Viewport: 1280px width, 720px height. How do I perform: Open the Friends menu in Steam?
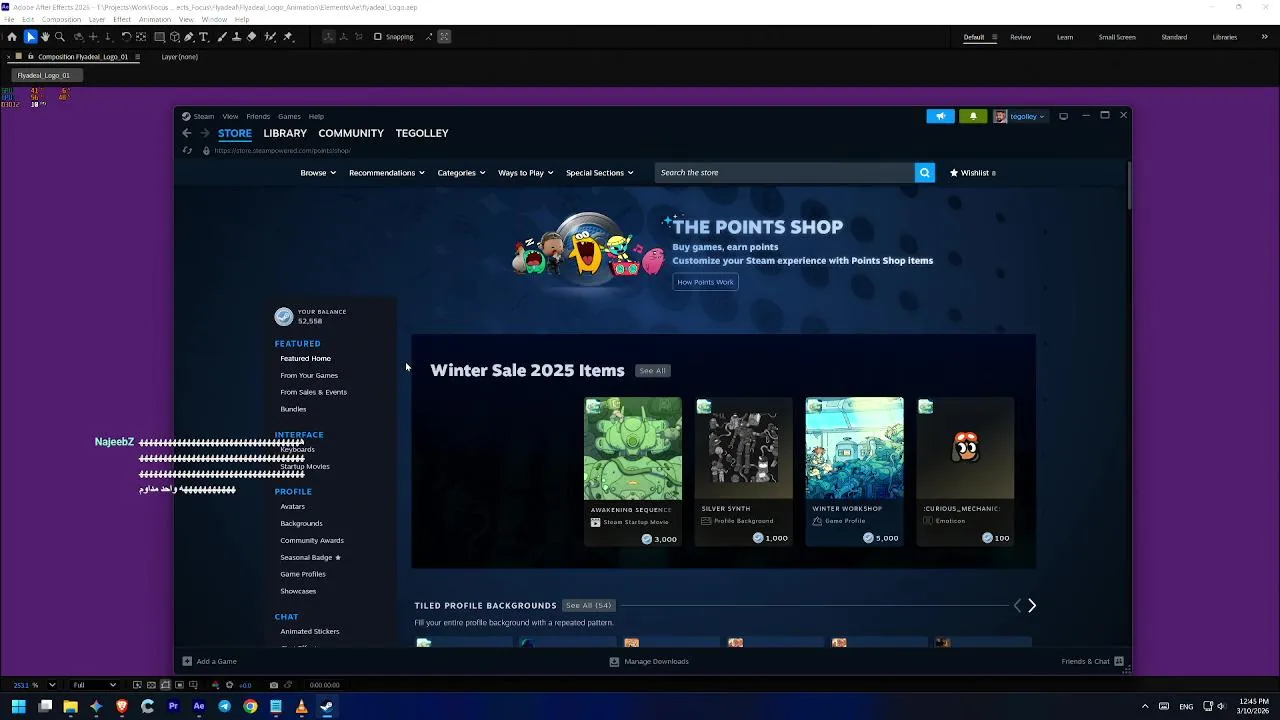pos(258,116)
